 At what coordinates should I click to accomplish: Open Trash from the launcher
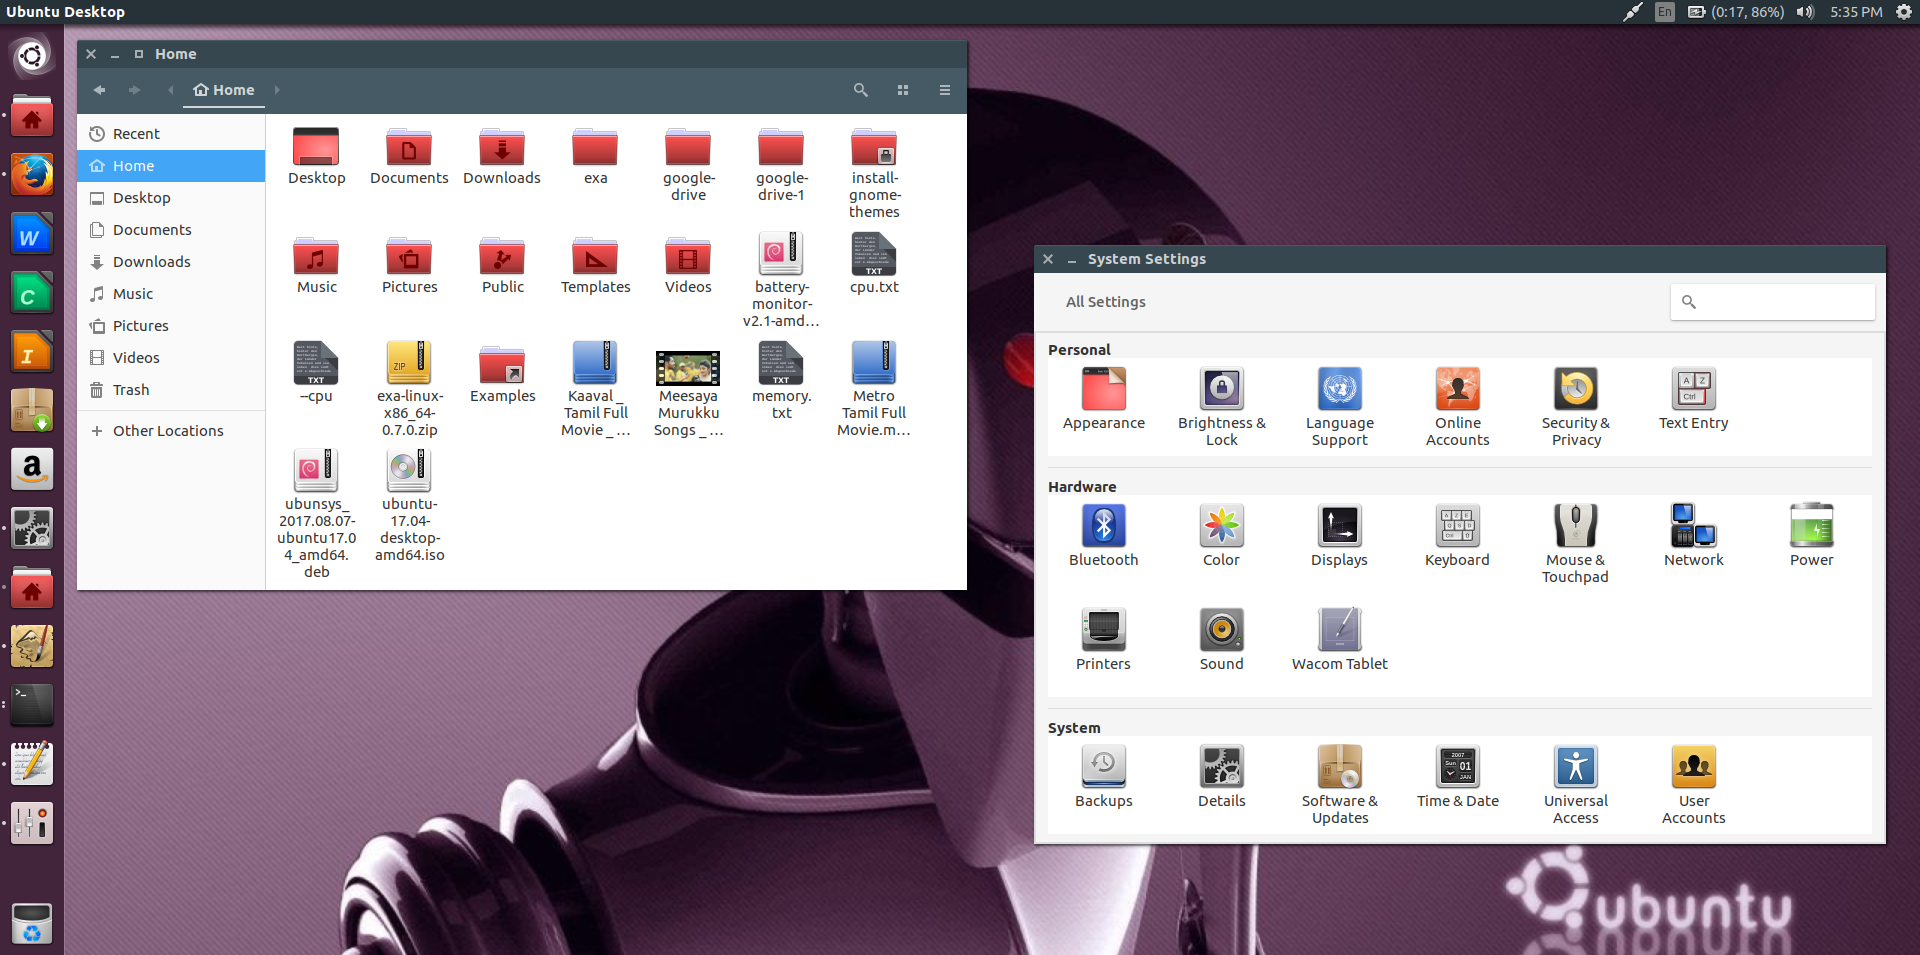[32, 923]
